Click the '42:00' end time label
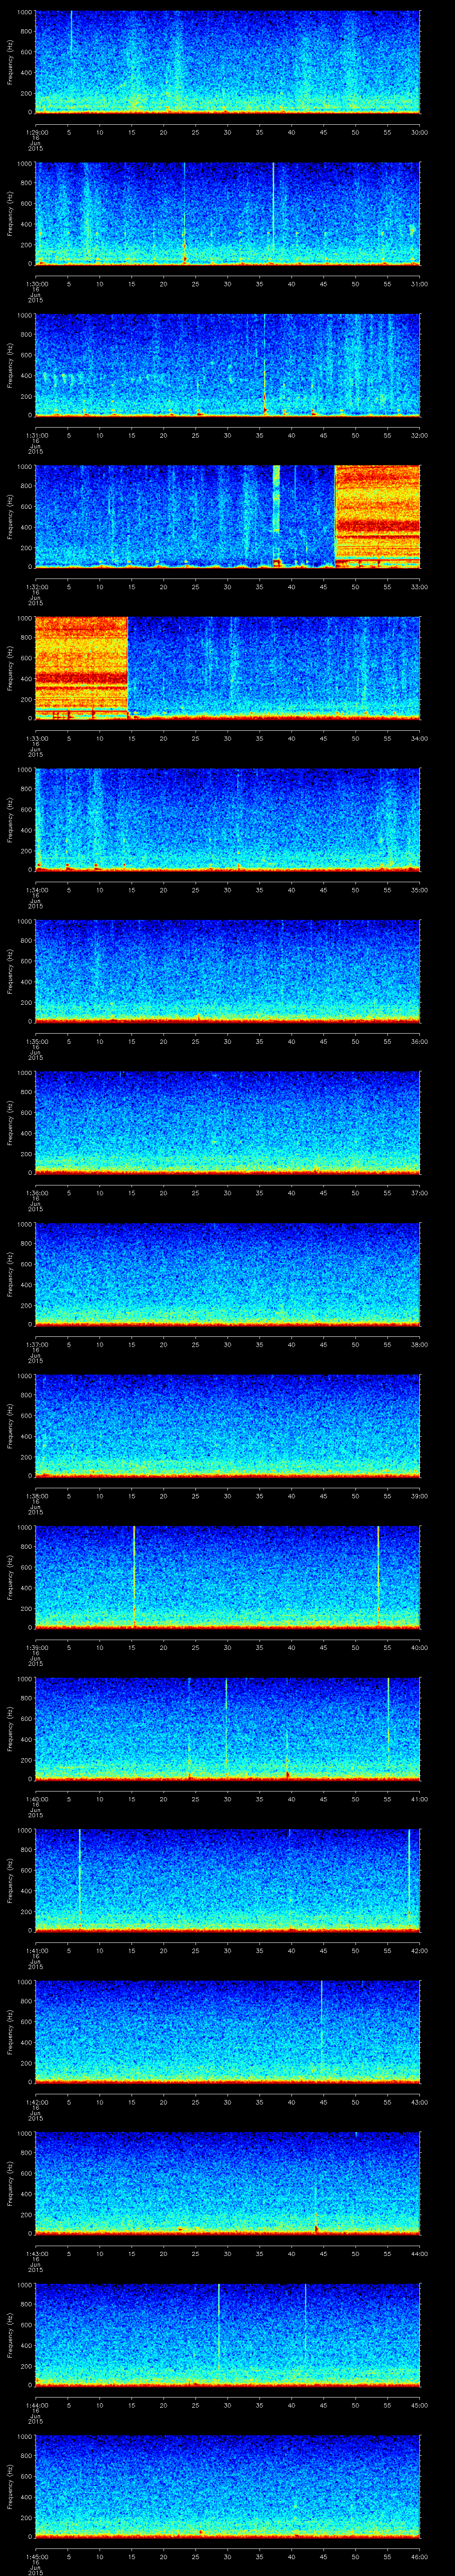 point(420,1950)
